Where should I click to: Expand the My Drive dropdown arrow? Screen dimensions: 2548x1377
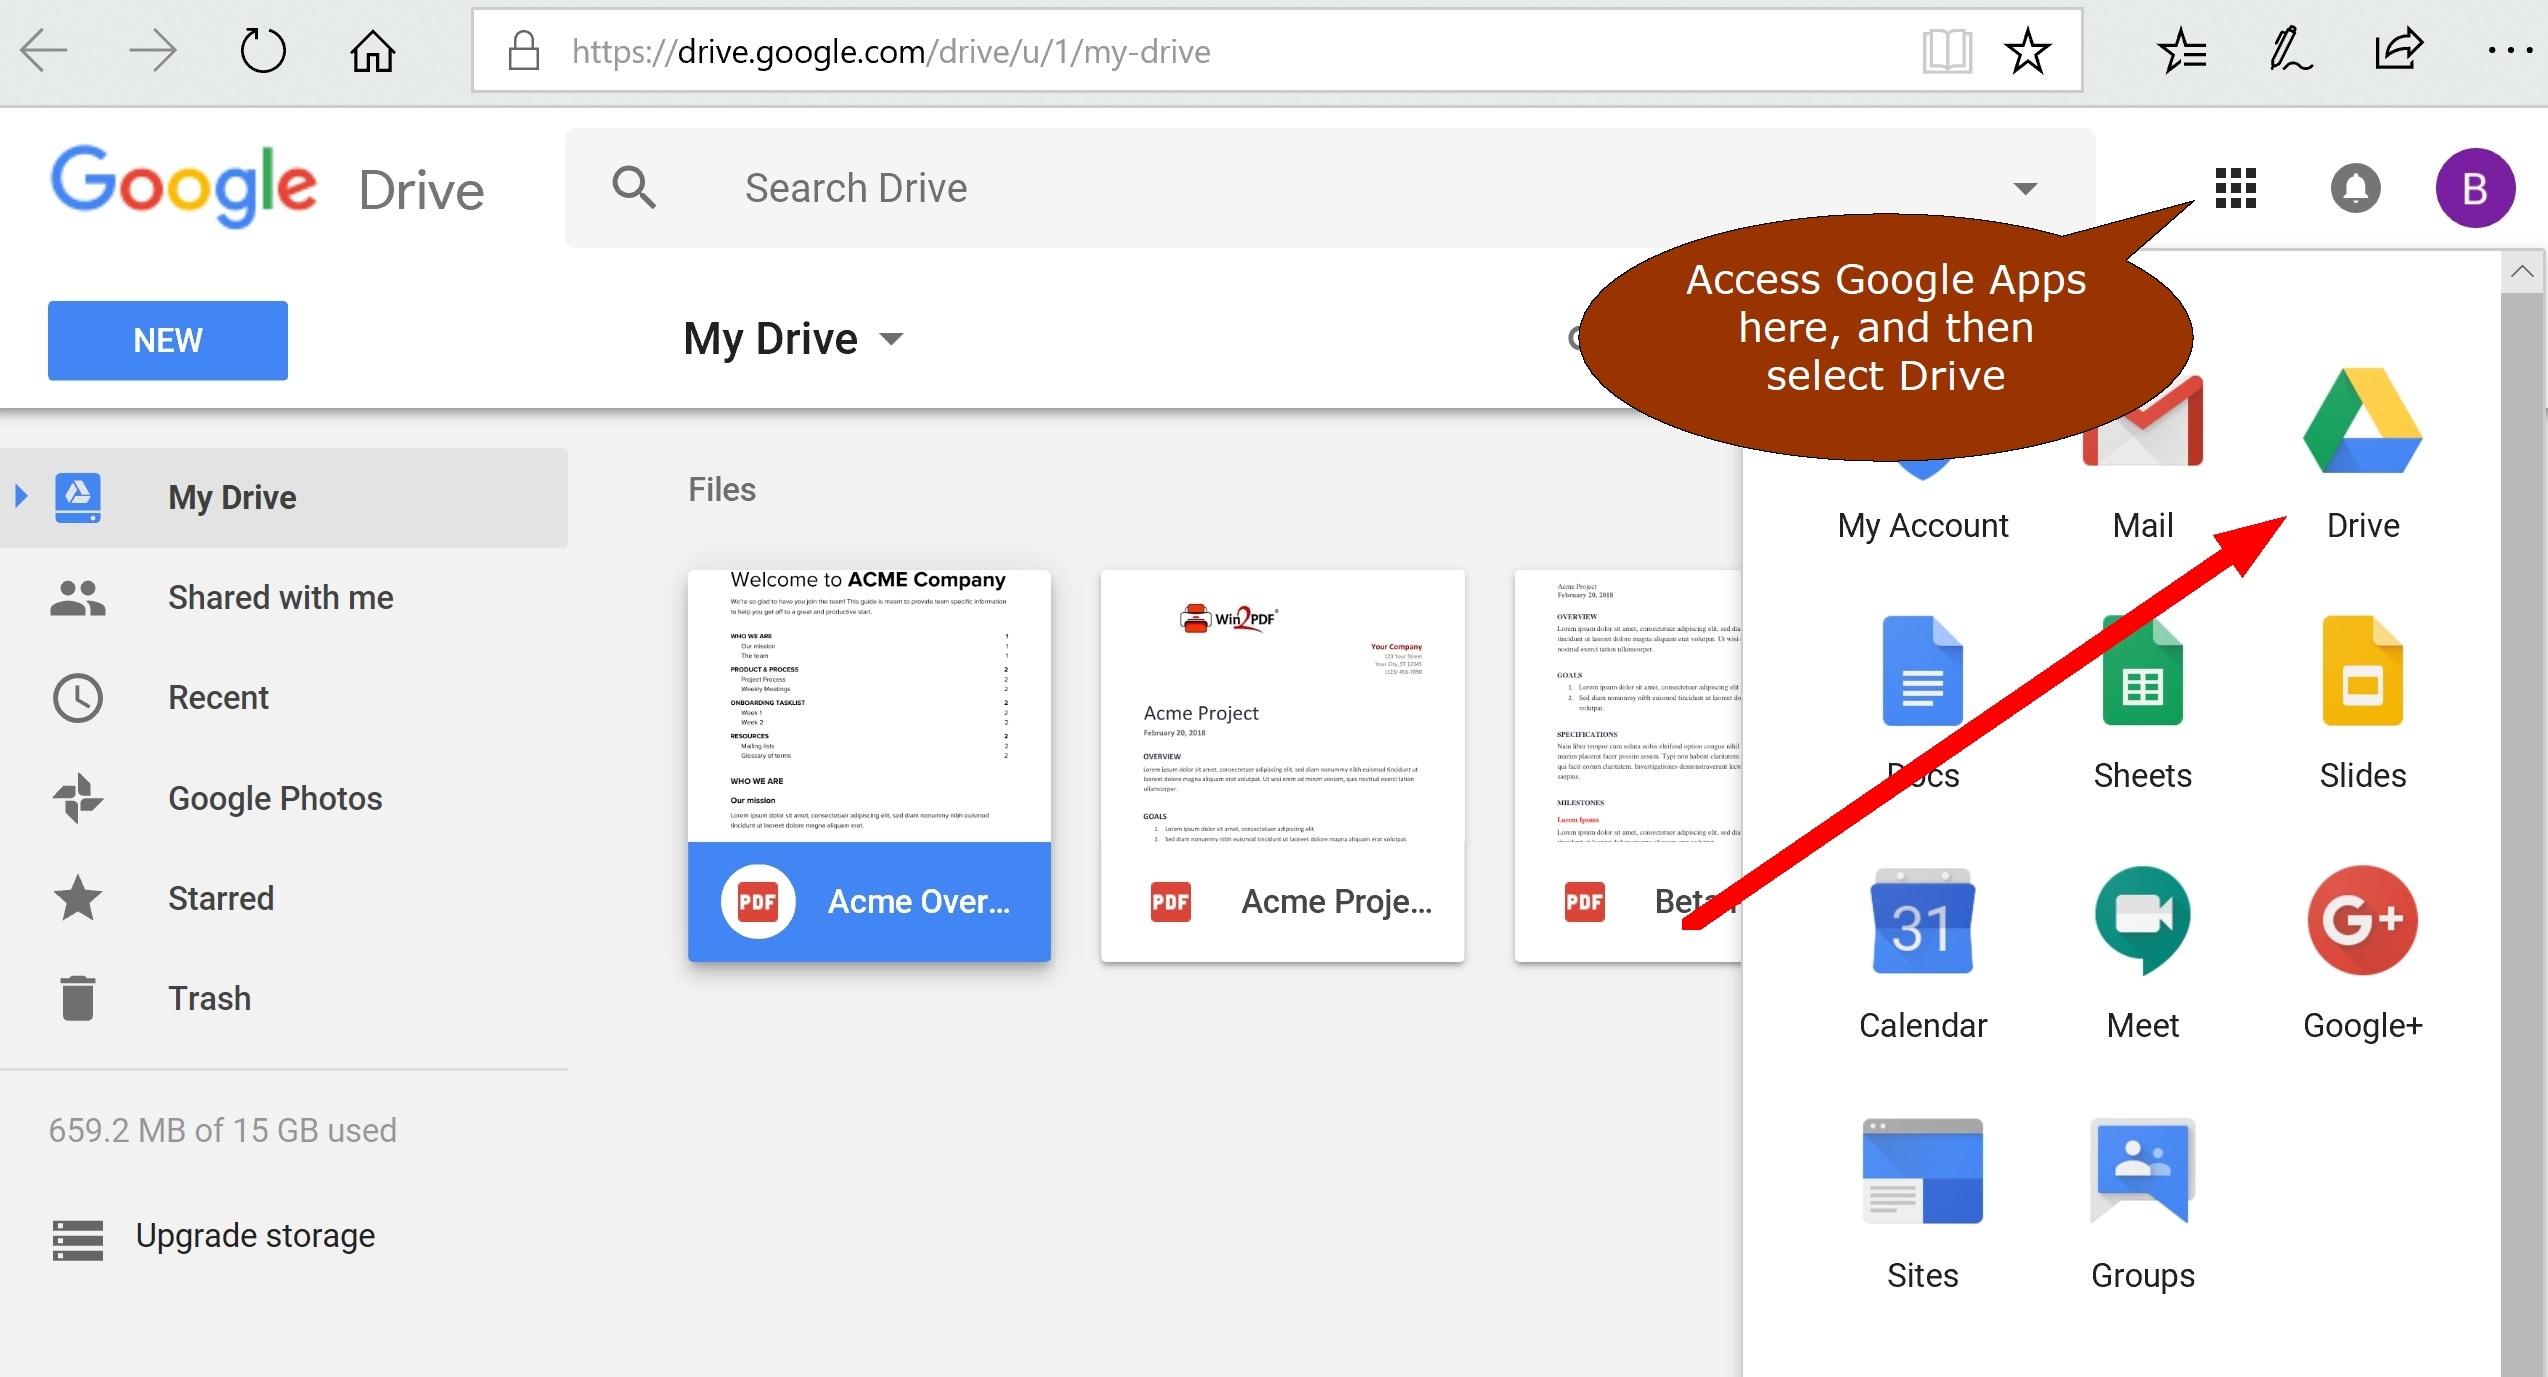click(892, 340)
